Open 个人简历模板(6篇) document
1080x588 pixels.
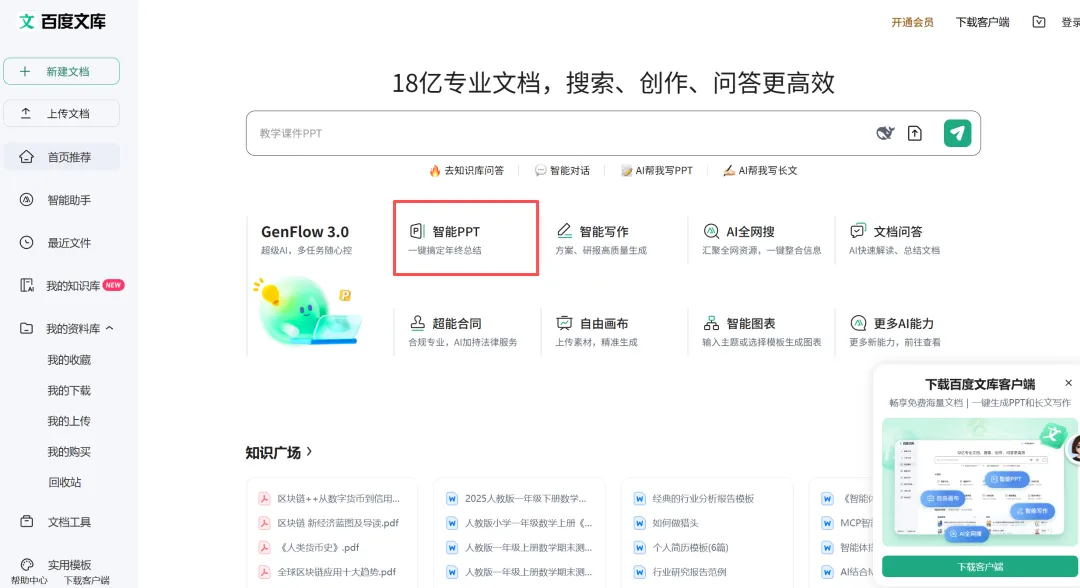pyautogui.click(x=690, y=547)
